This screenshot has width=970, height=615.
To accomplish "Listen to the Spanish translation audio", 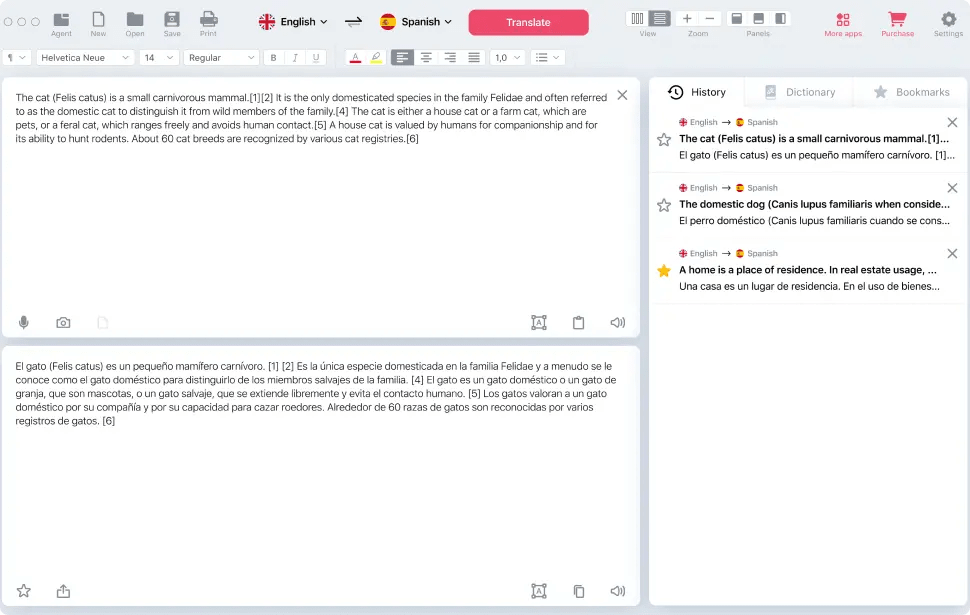I will click(x=617, y=590).
